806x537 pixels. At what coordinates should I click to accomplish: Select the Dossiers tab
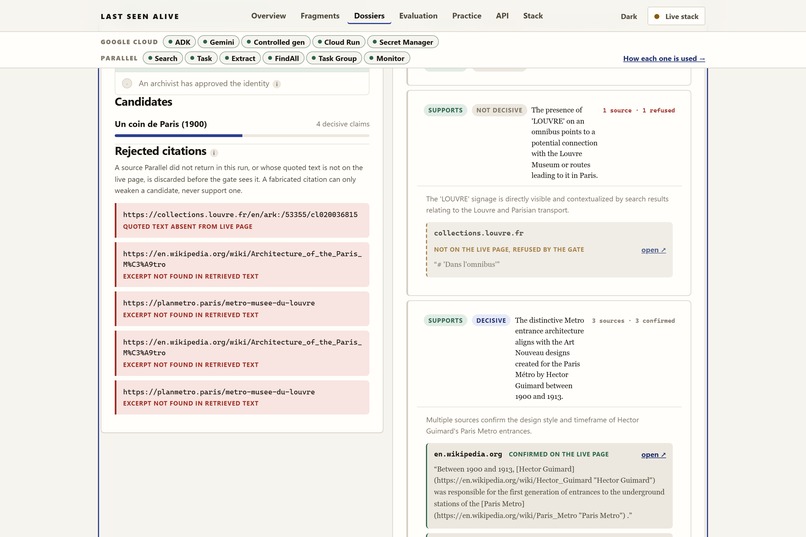click(369, 16)
